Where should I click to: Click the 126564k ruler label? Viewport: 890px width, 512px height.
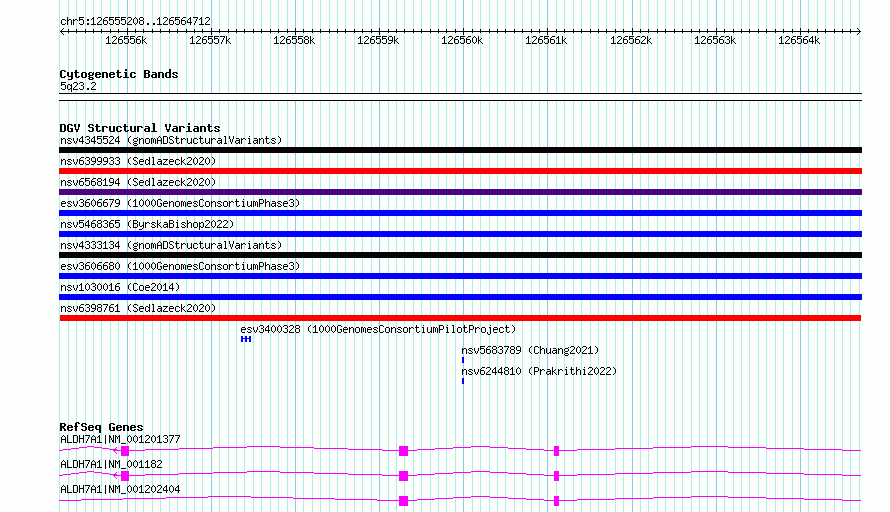tap(799, 41)
